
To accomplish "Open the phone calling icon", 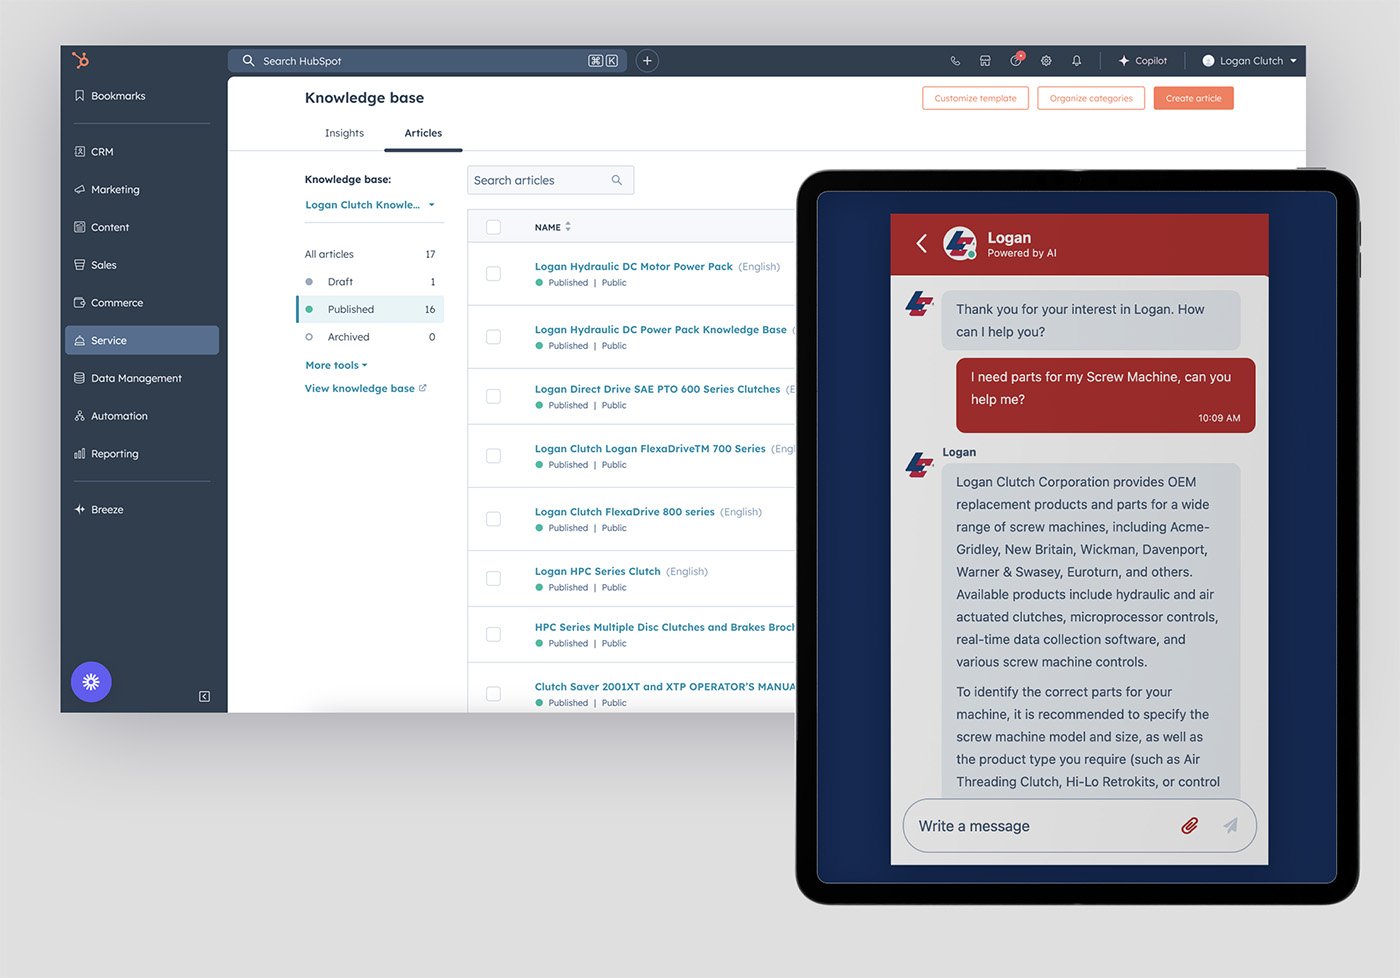I will (x=955, y=61).
